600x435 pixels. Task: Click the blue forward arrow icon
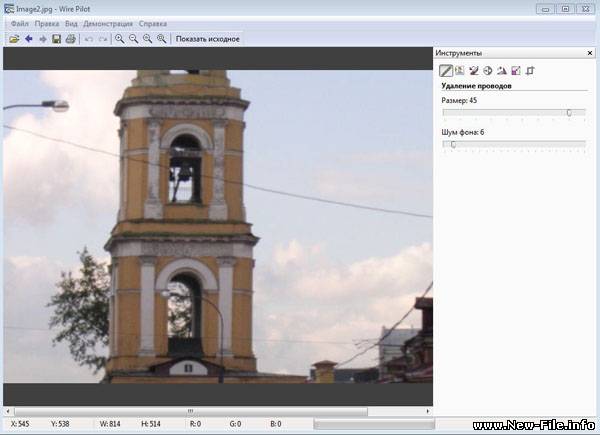pos(43,39)
